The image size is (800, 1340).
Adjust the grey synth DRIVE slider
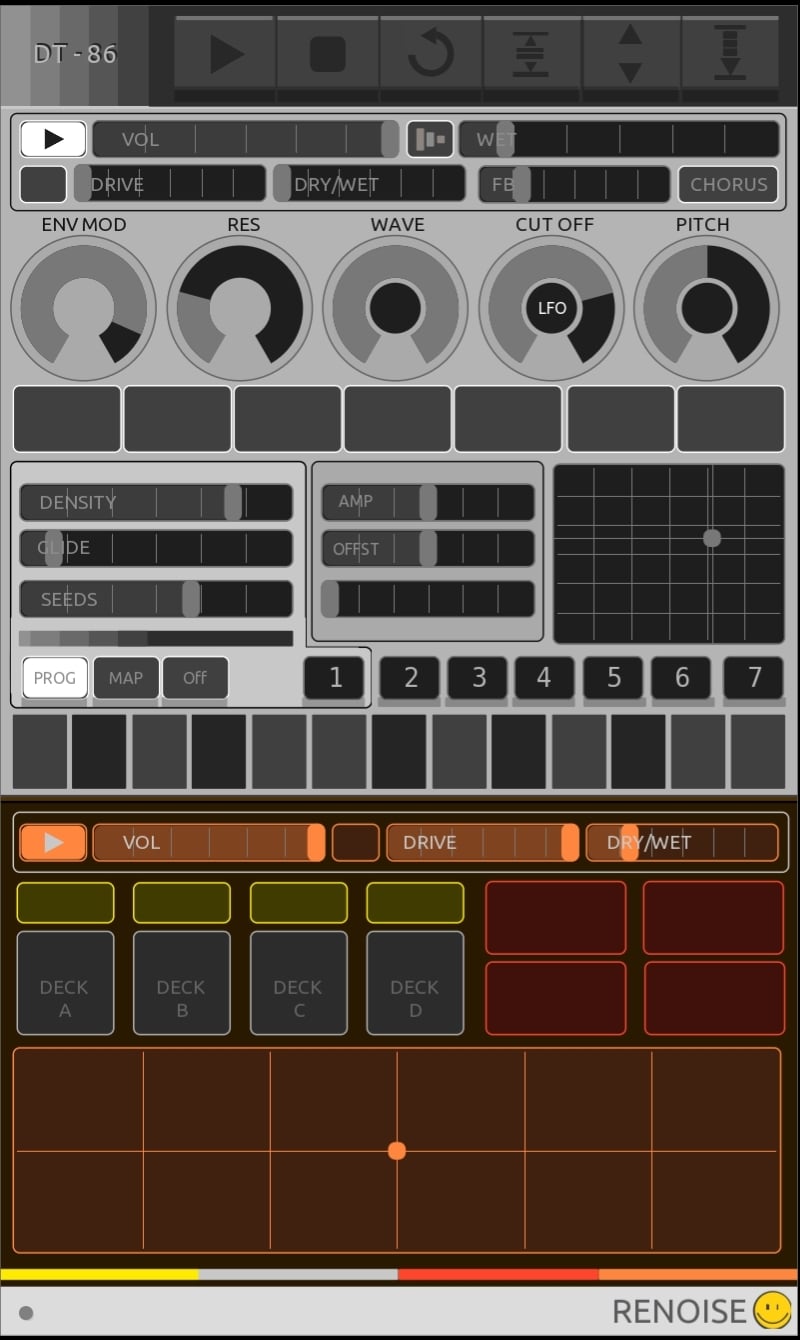(x=170, y=184)
